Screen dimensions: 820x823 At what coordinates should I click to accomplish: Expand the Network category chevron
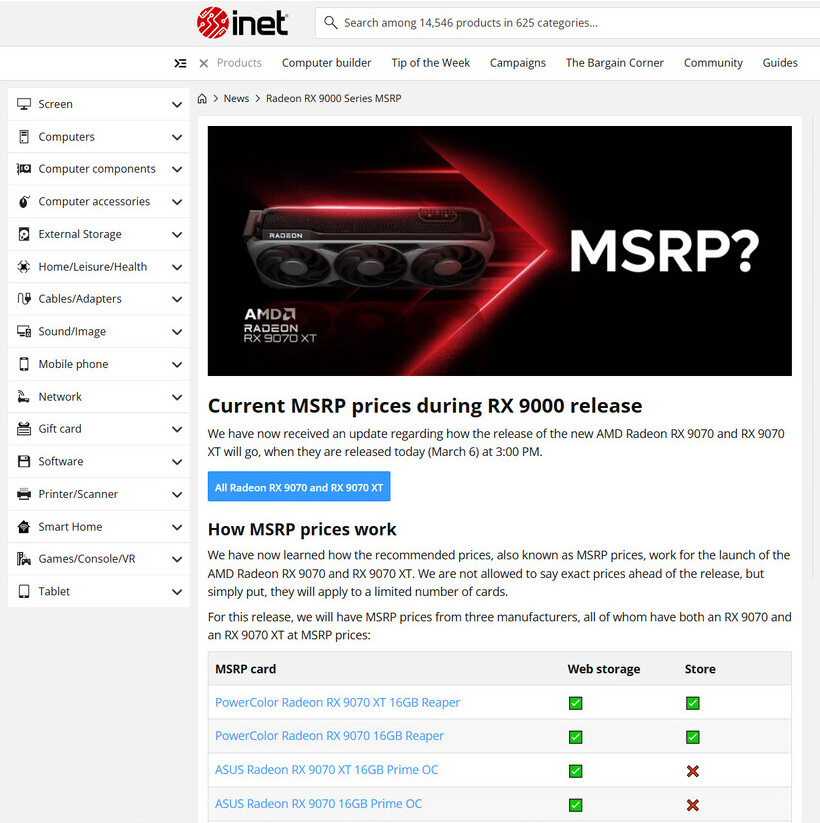pyautogui.click(x=177, y=397)
